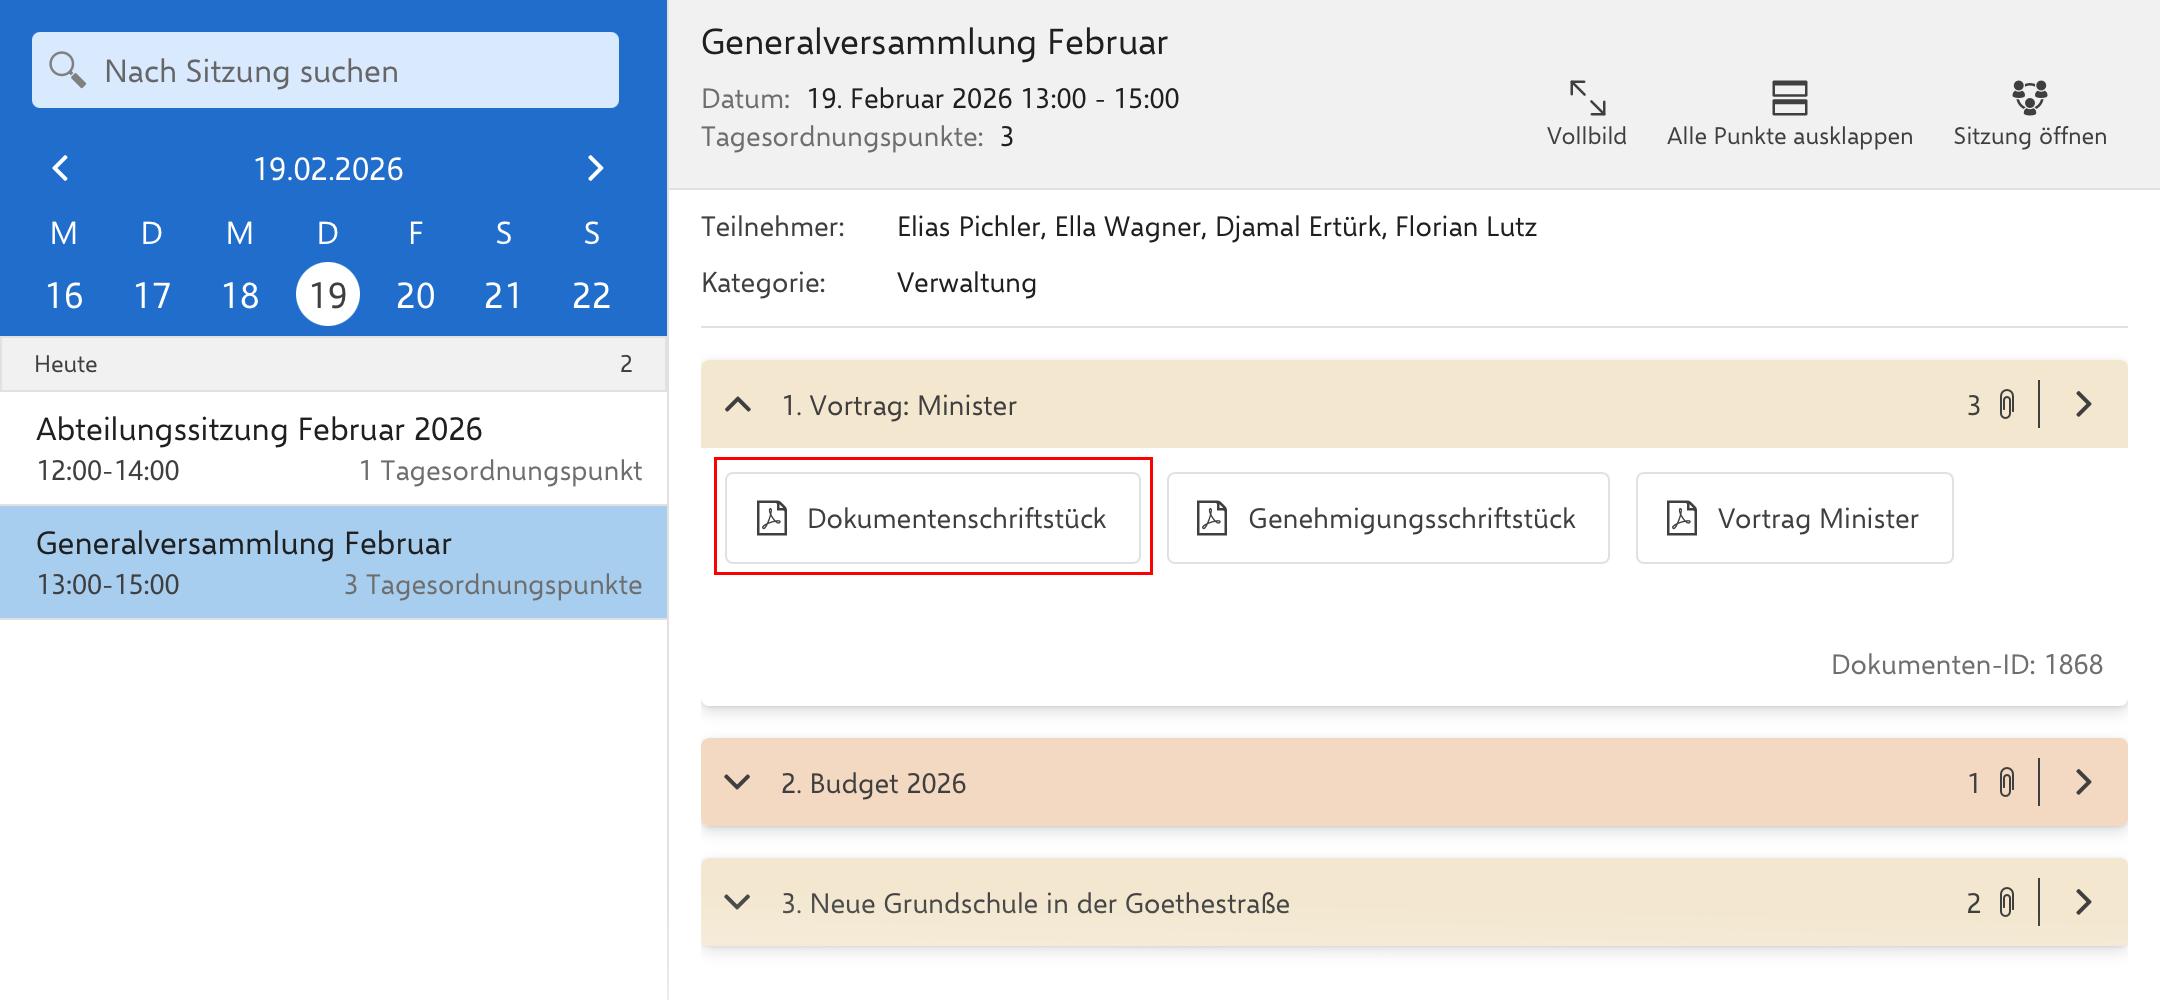The image size is (2160, 1000).
Task: Select day 21 in the calendar
Action: 503,295
